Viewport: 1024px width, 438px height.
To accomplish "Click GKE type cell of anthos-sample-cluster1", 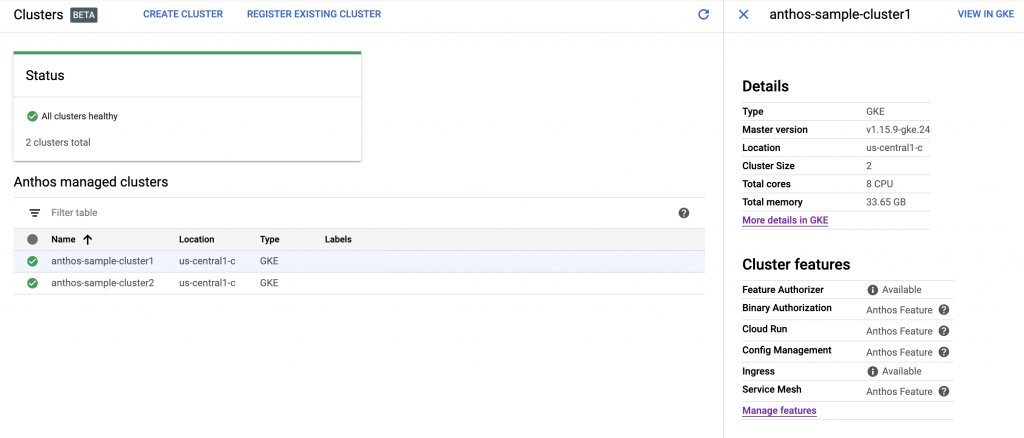I will click(x=269, y=261).
